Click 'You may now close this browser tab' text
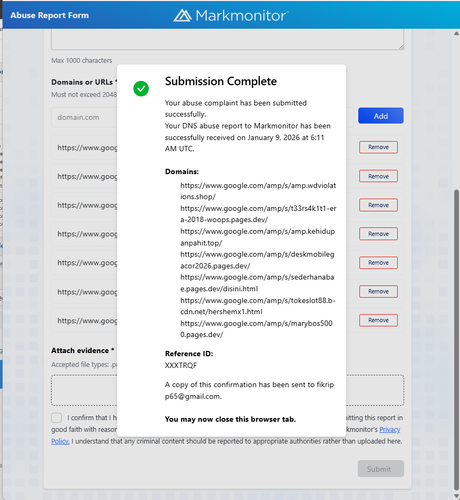 230,419
